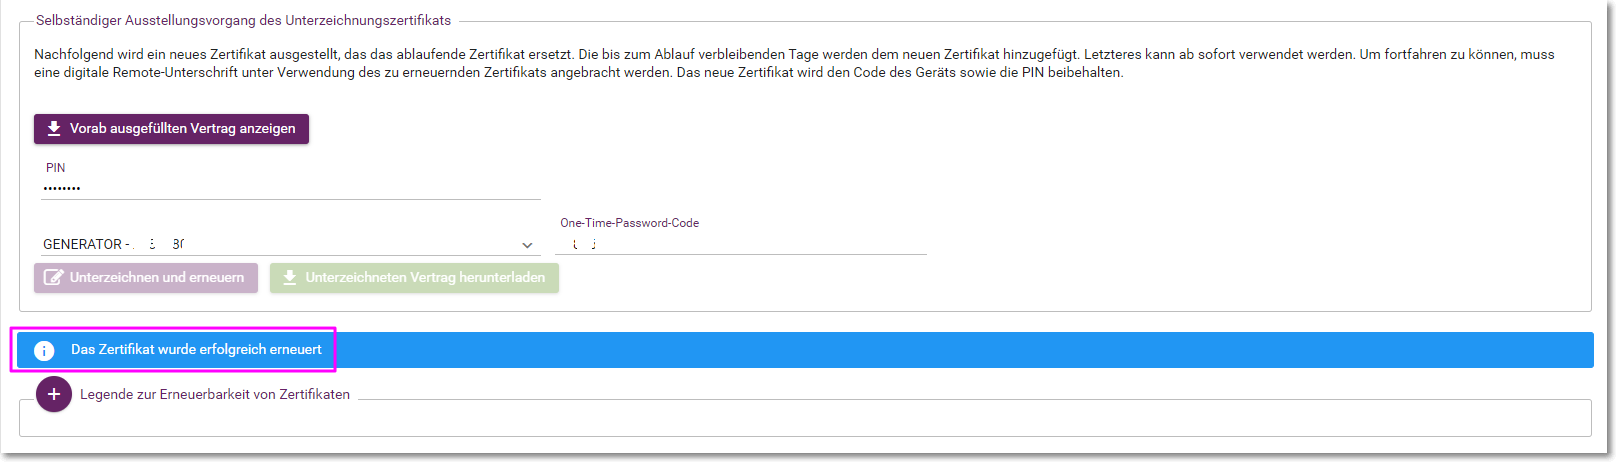Click the download icon on Vertrag anzeigen button
This screenshot has height=462, width=1616.
tap(54, 129)
